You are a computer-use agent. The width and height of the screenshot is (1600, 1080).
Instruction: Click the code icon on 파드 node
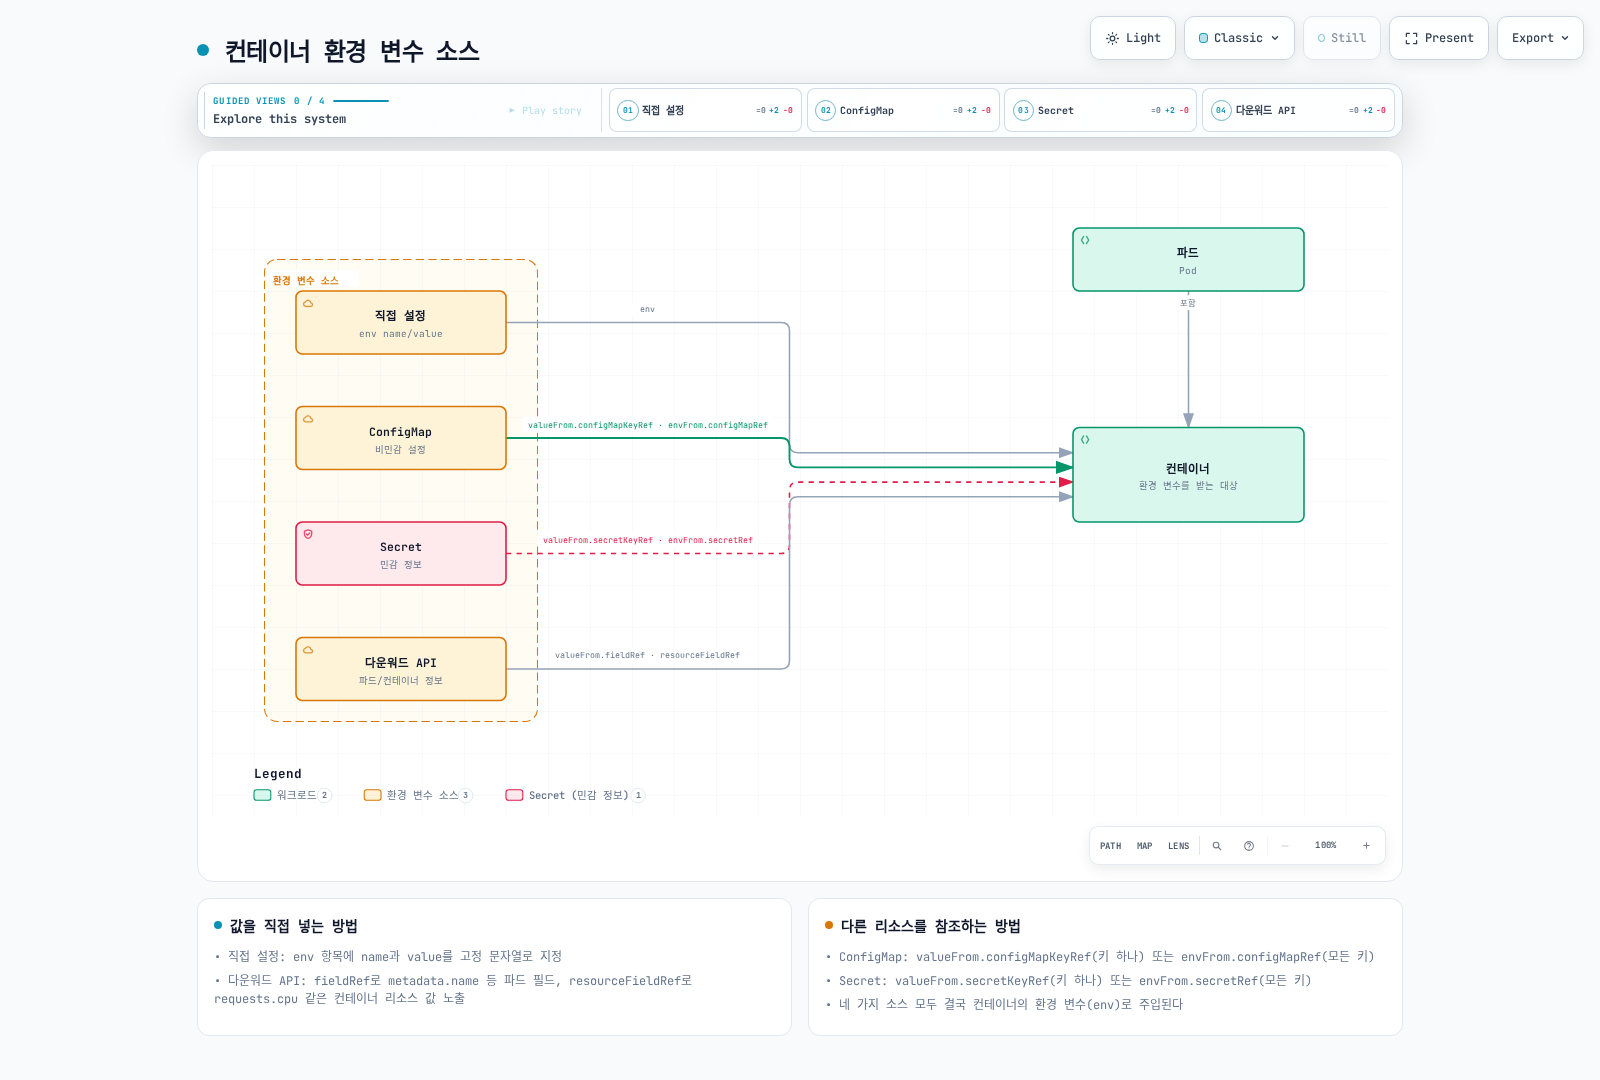click(x=1085, y=240)
